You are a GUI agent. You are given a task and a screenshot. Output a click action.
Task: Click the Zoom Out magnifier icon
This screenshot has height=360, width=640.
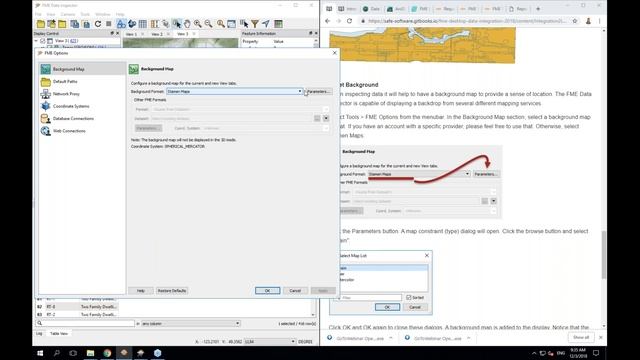click(x=209, y=24)
